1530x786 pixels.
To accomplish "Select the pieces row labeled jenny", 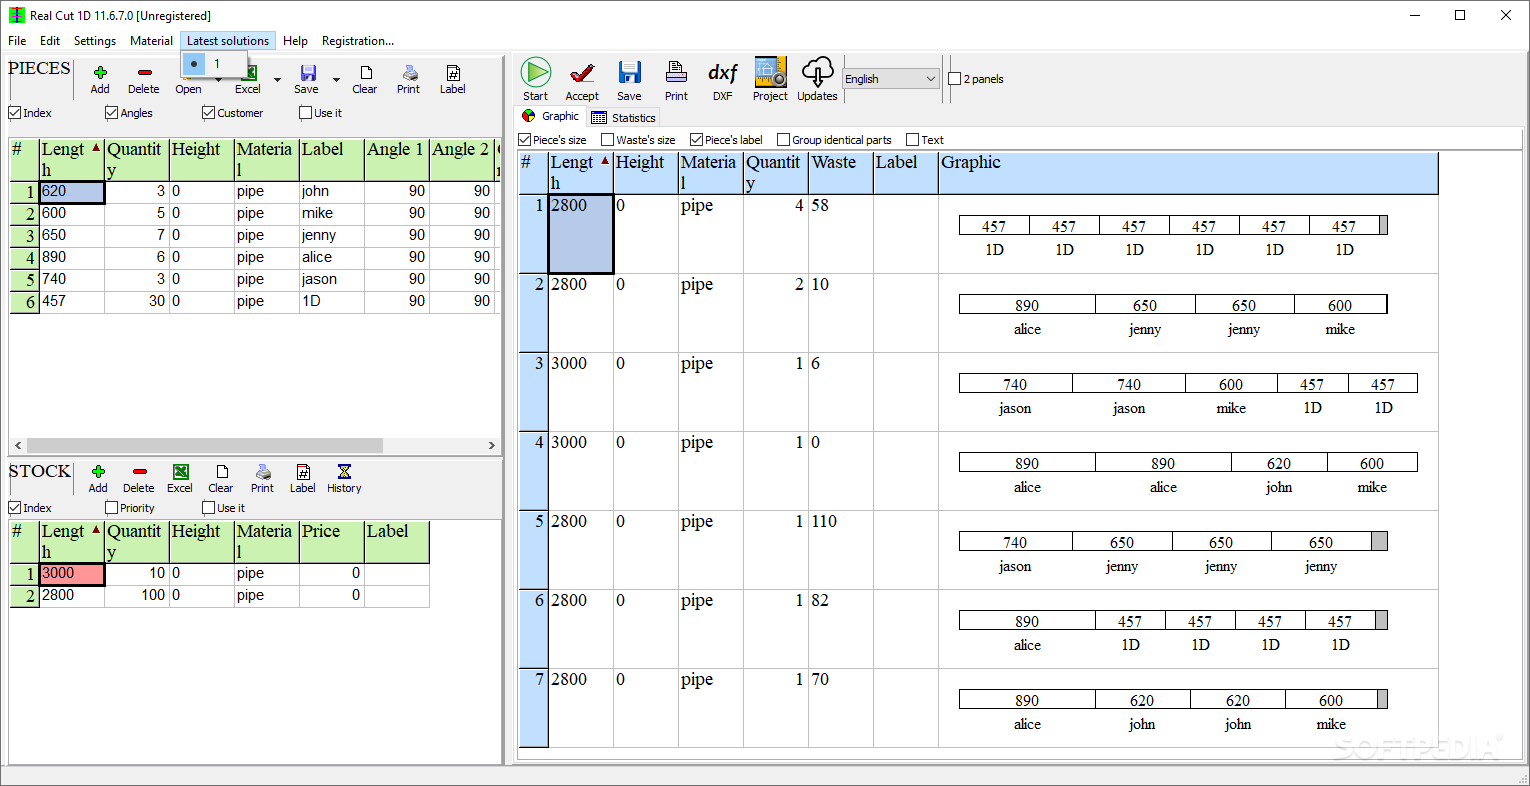I will pyautogui.click(x=254, y=236).
